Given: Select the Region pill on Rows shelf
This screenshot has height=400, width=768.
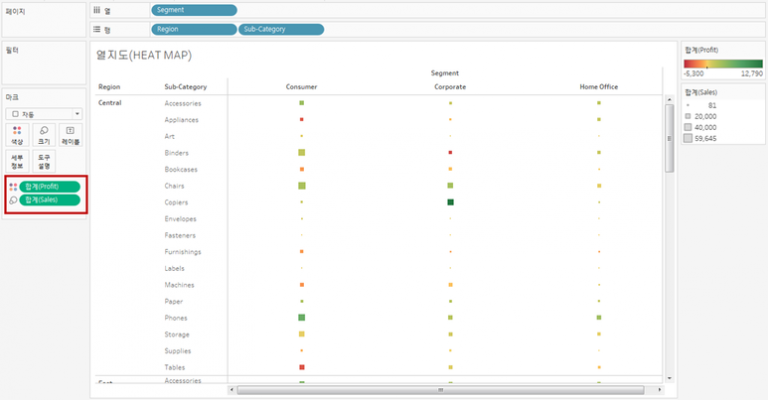Looking at the screenshot, I should pos(194,30).
